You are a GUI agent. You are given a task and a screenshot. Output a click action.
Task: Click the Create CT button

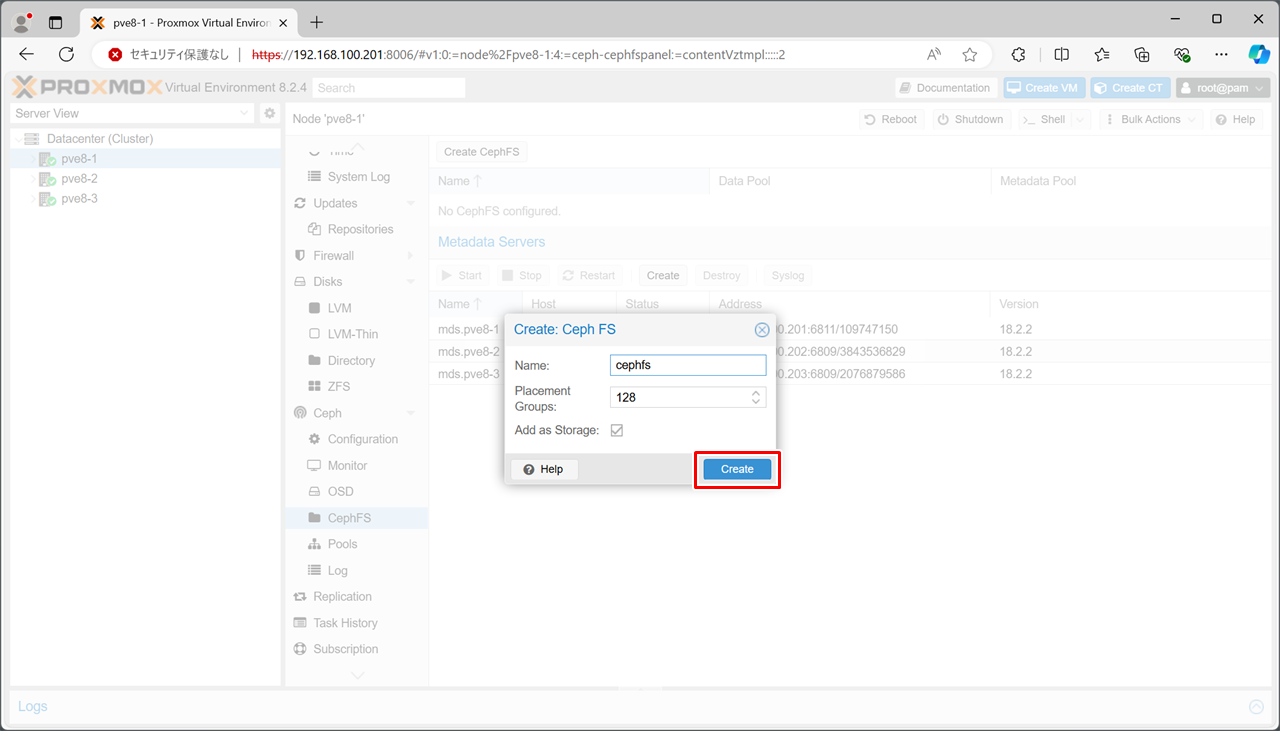pyautogui.click(x=1129, y=88)
